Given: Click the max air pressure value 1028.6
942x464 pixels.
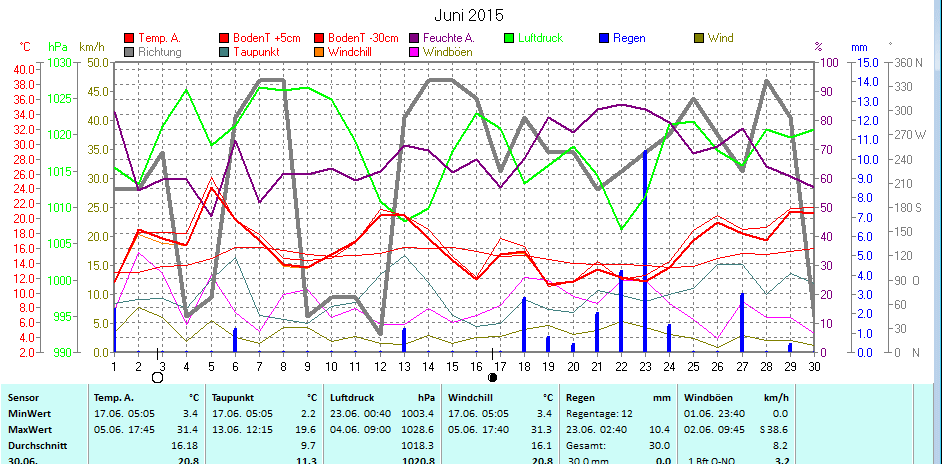Looking at the screenshot, I should coord(417,430).
